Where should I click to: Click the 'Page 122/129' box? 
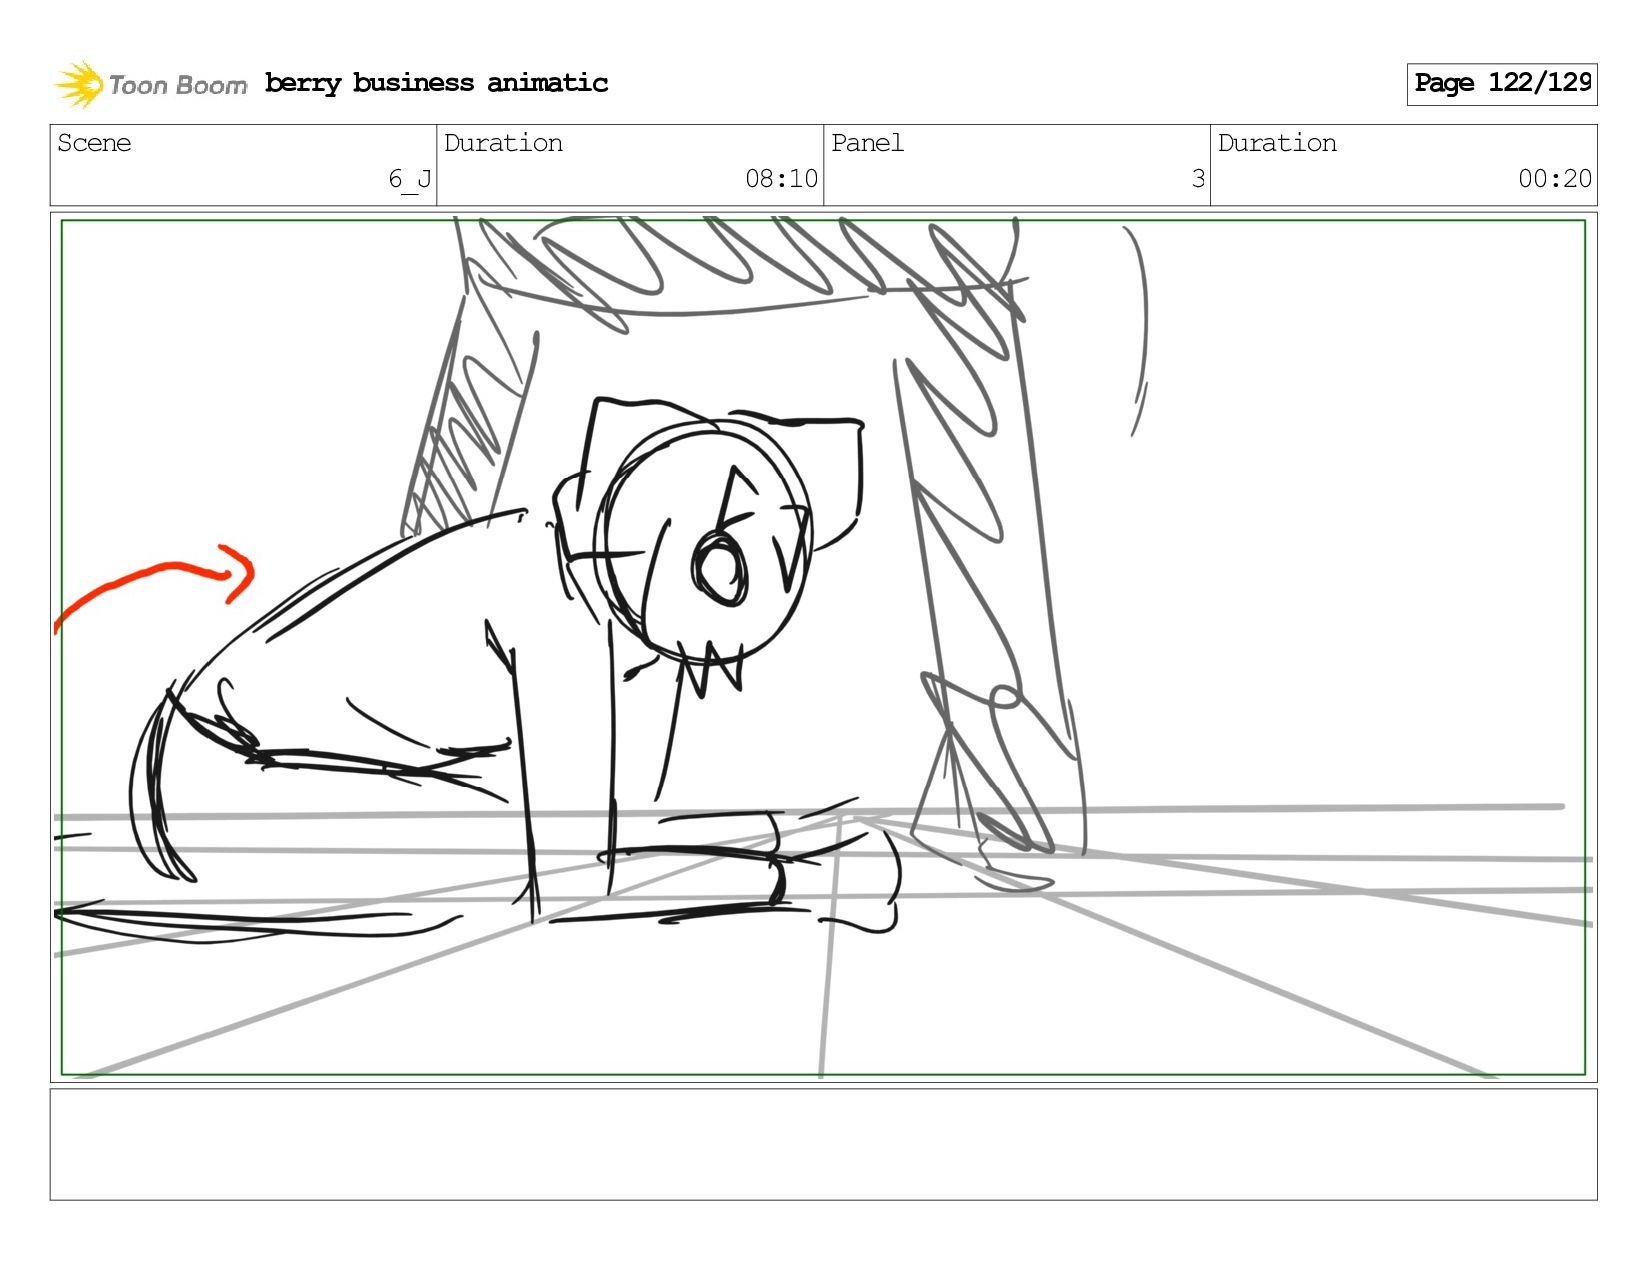(x=1502, y=84)
